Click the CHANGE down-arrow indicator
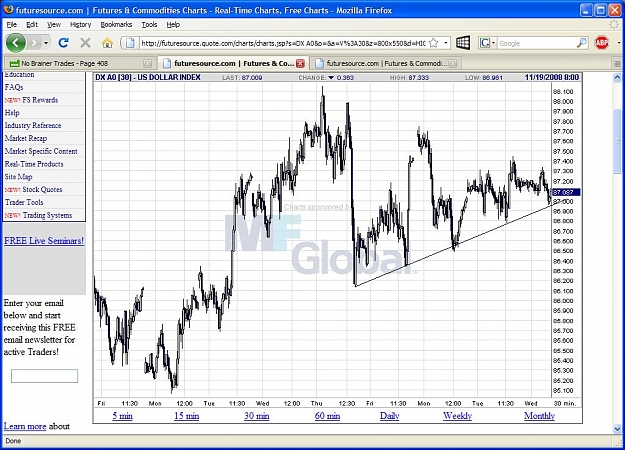The image size is (625, 450). (x=331, y=78)
